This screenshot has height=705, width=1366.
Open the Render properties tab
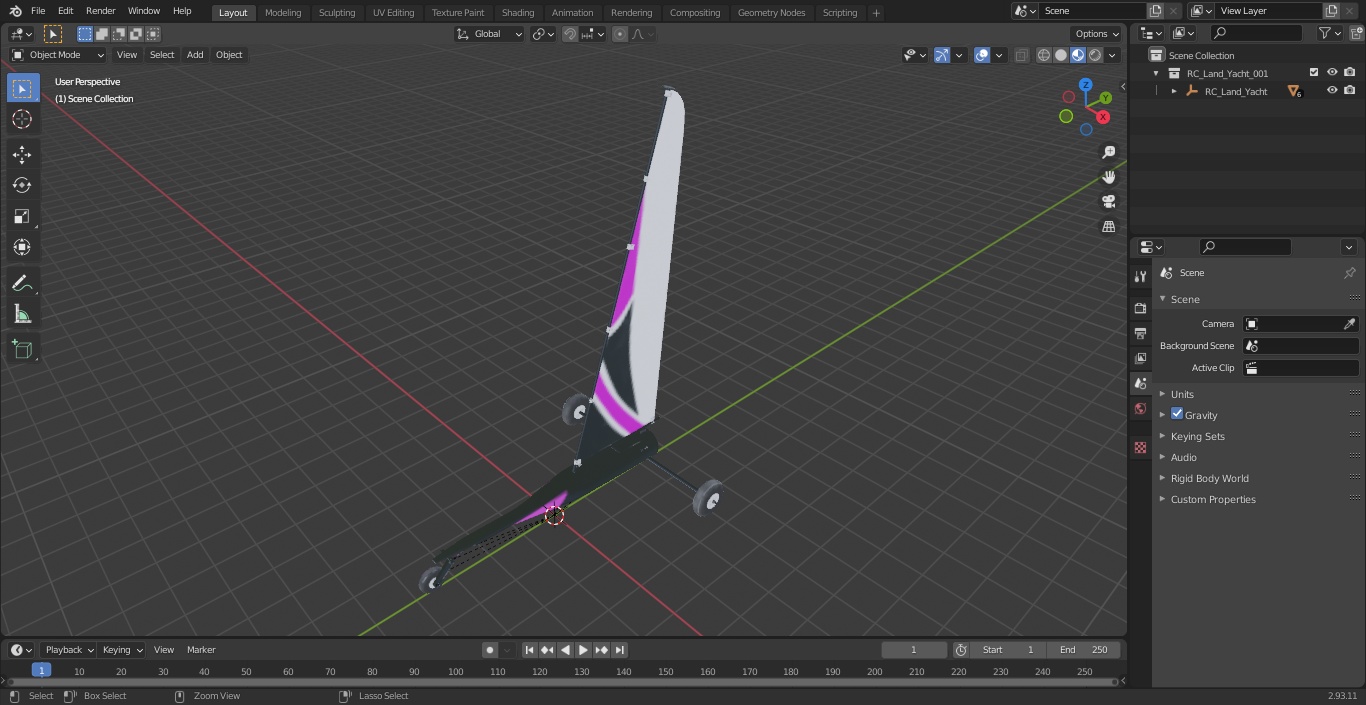pyautogui.click(x=1140, y=308)
